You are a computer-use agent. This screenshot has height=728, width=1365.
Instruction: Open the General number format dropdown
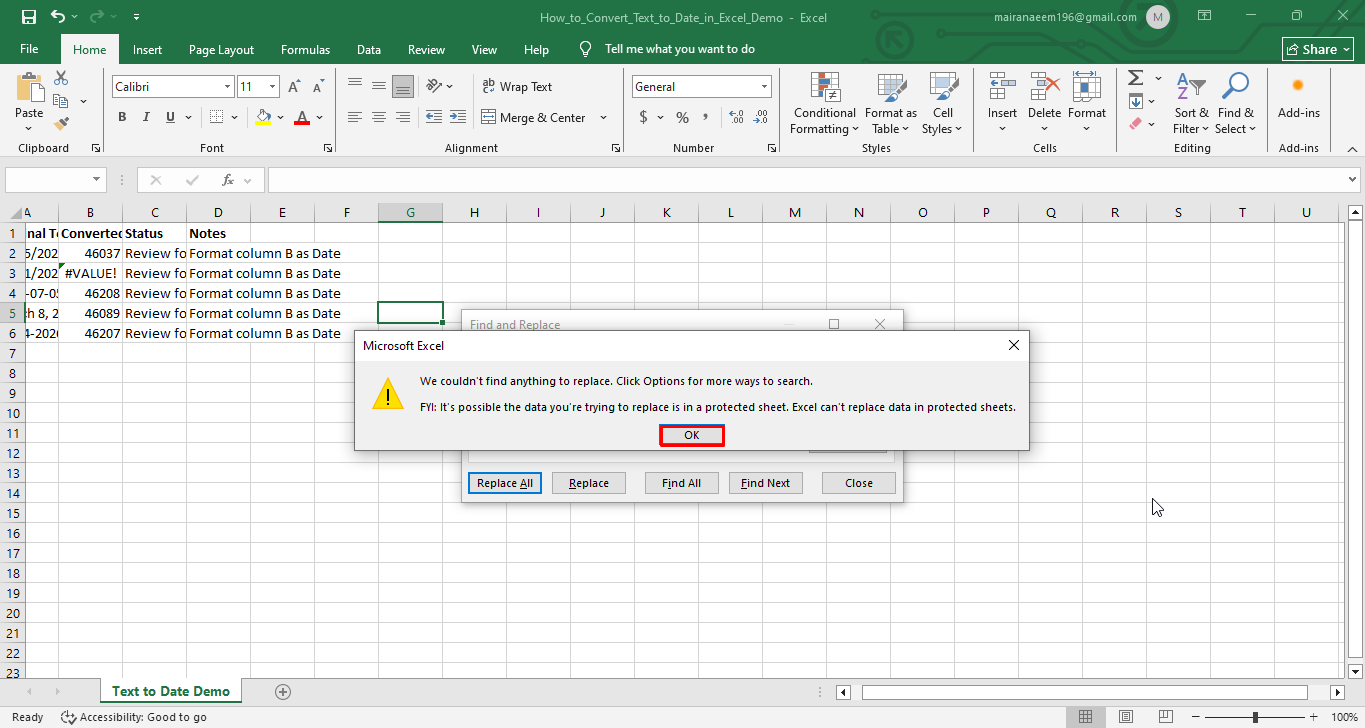click(765, 87)
